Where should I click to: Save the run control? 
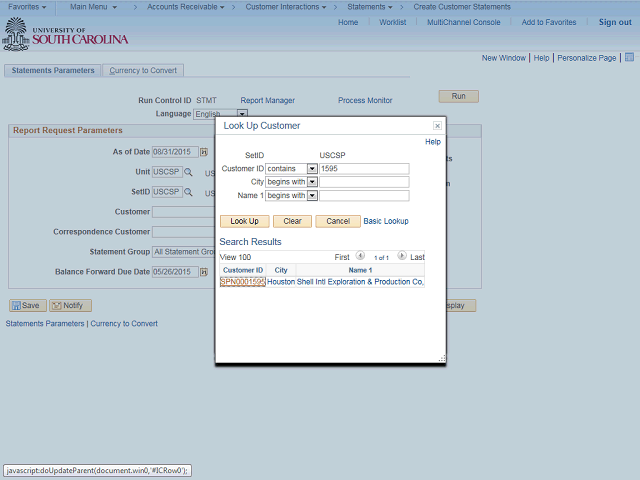28,305
